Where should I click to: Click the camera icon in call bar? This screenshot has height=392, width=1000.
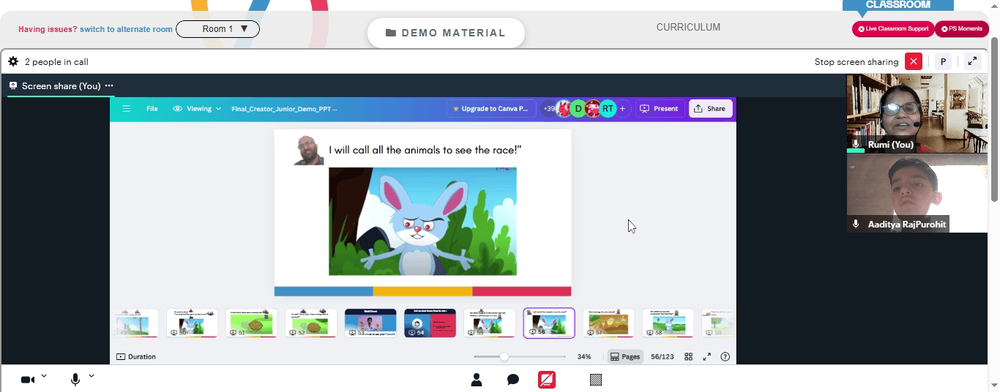point(27,379)
